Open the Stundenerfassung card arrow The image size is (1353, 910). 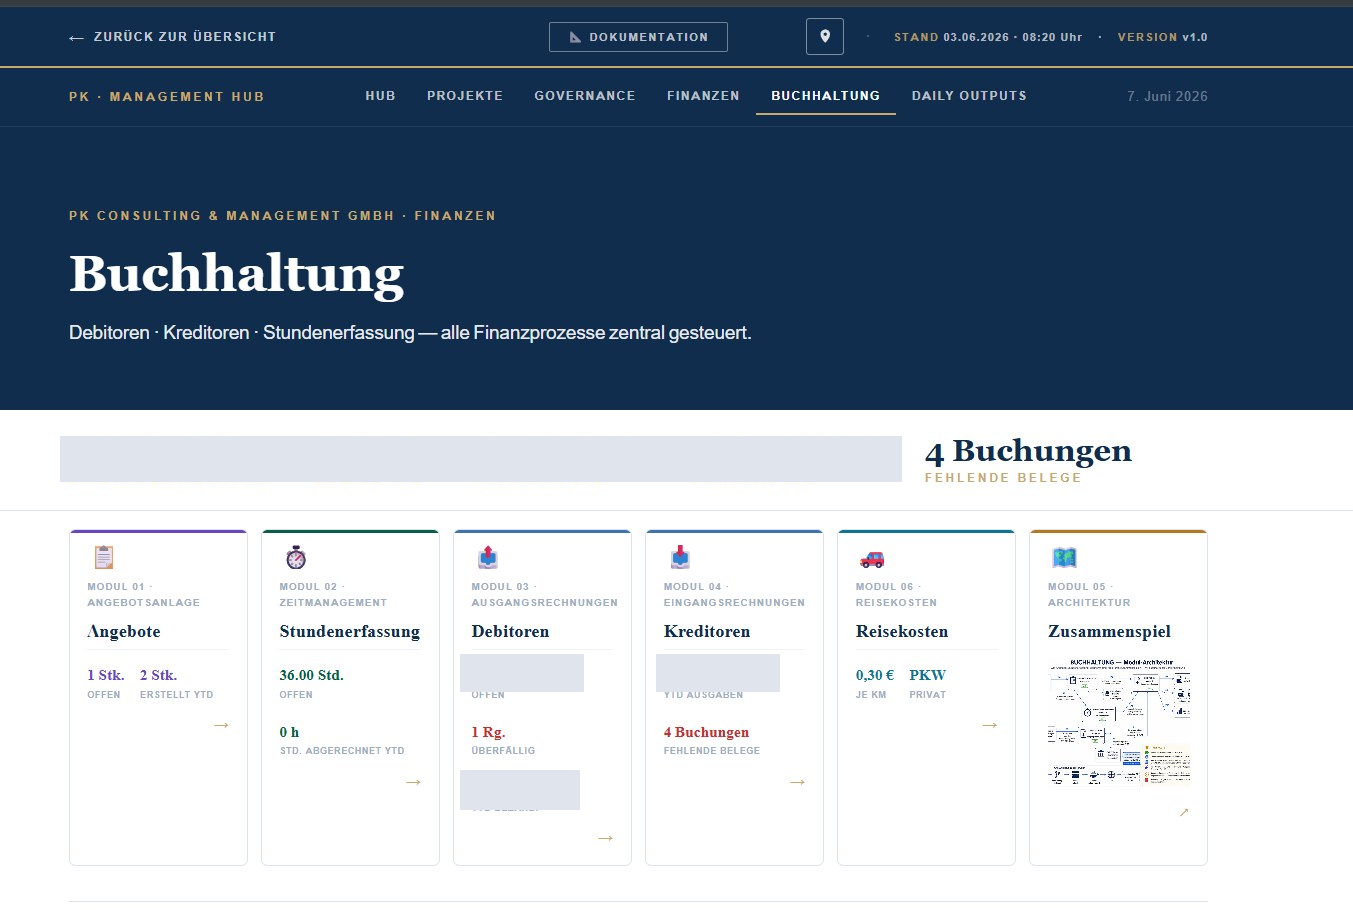pyautogui.click(x=413, y=782)
